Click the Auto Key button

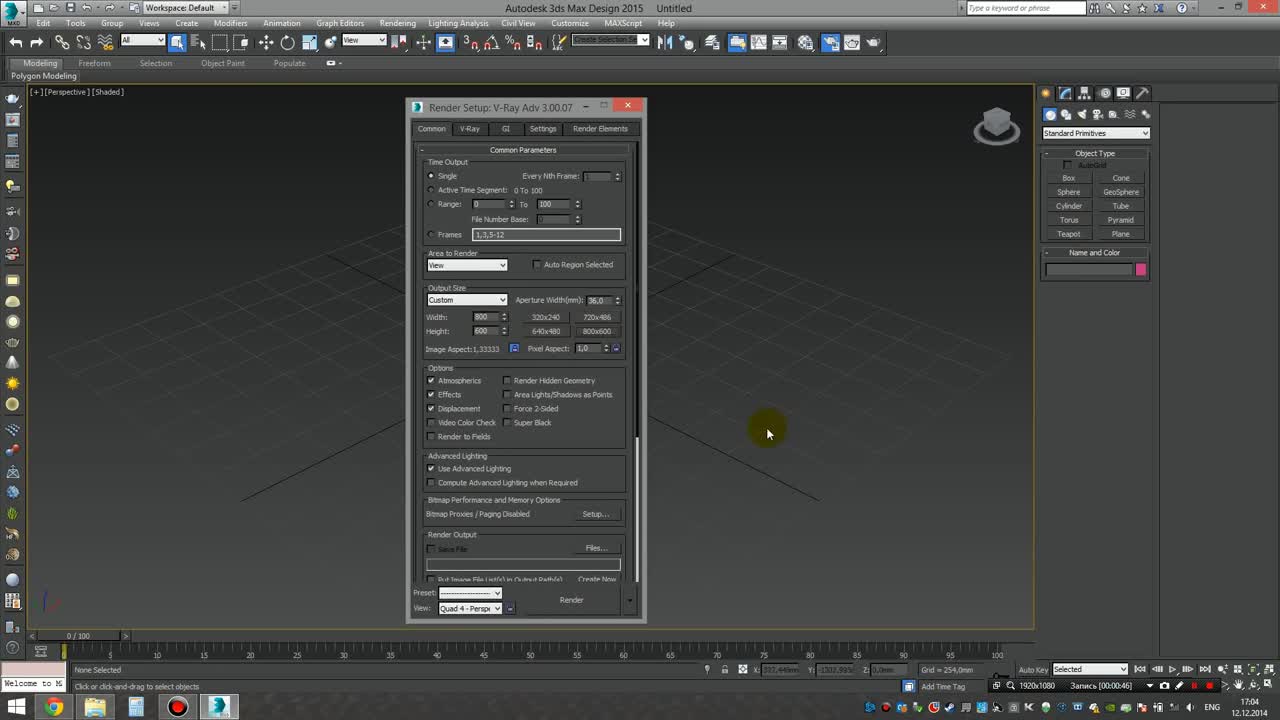pyautogui.click(x=1033, y=669)
